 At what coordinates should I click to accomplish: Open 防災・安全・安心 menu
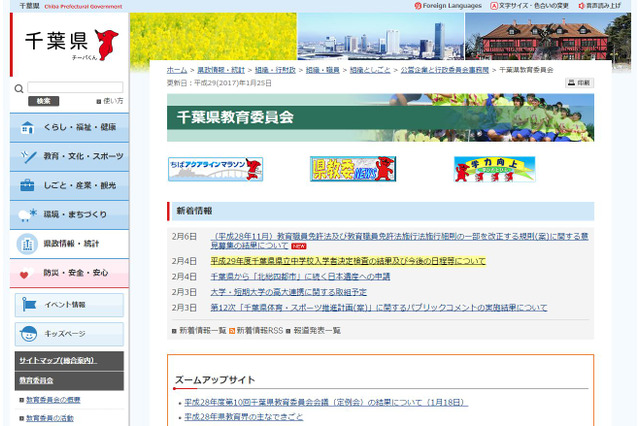click(69, 273)
